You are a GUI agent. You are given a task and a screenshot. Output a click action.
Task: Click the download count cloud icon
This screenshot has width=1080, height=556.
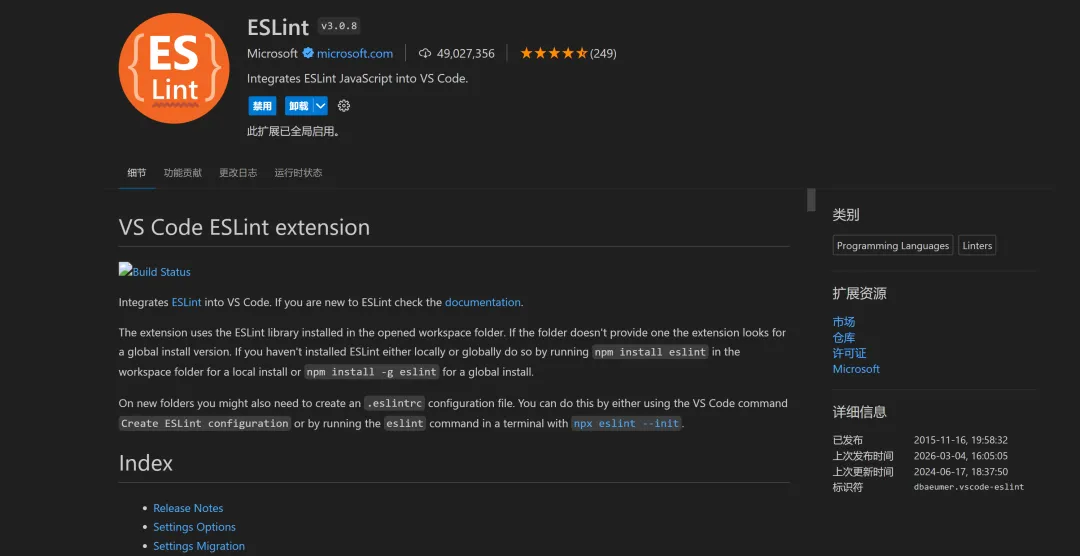425,53
